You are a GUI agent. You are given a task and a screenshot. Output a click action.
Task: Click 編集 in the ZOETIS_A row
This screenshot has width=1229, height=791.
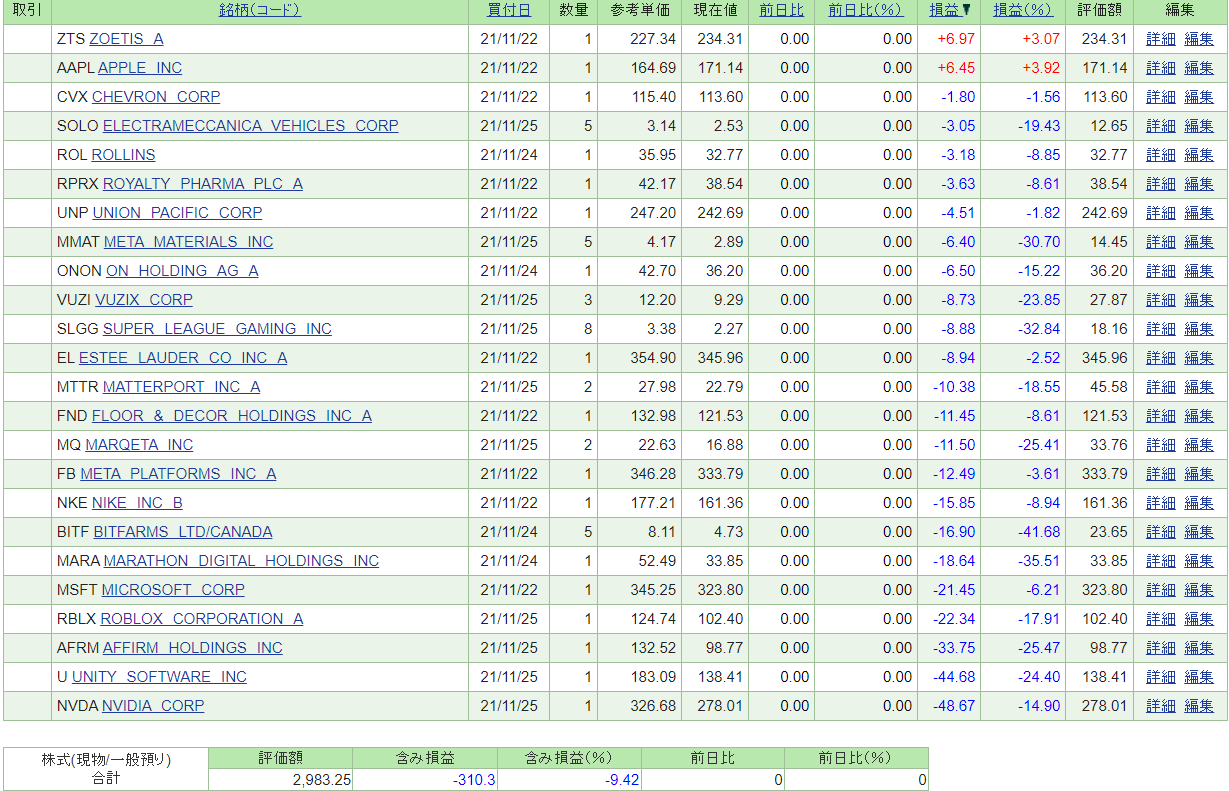tap(1199, 39)
